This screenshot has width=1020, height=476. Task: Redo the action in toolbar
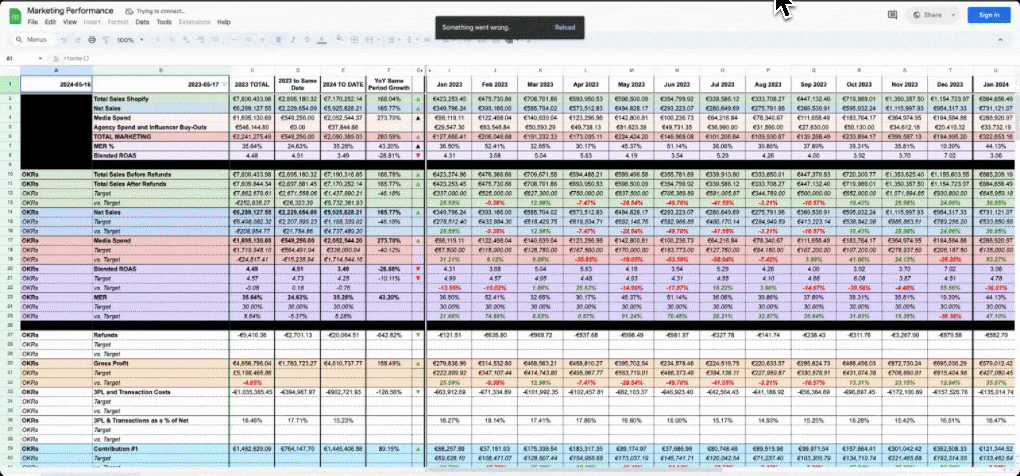tap(78, 40)
